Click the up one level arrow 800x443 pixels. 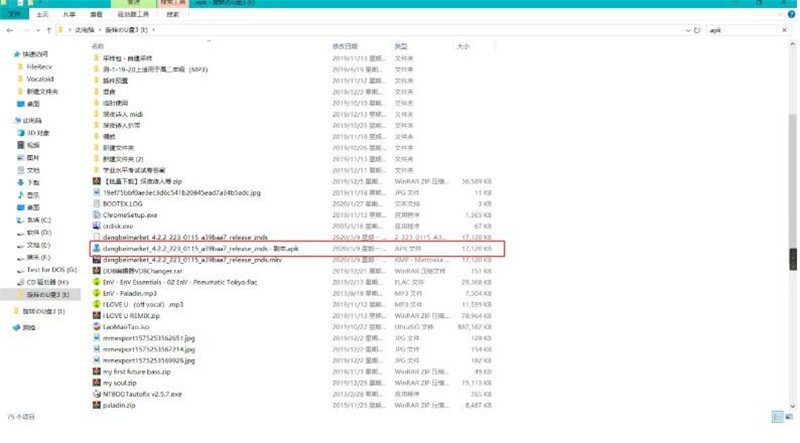(48, 30)
